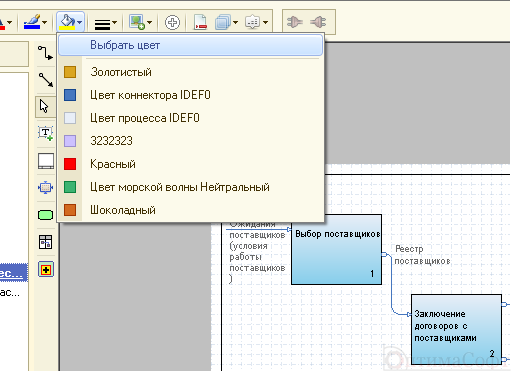Select the pointer selection tool
This screenshot has width=511, height=372.
pyautogui.click(x=45, y=107)
